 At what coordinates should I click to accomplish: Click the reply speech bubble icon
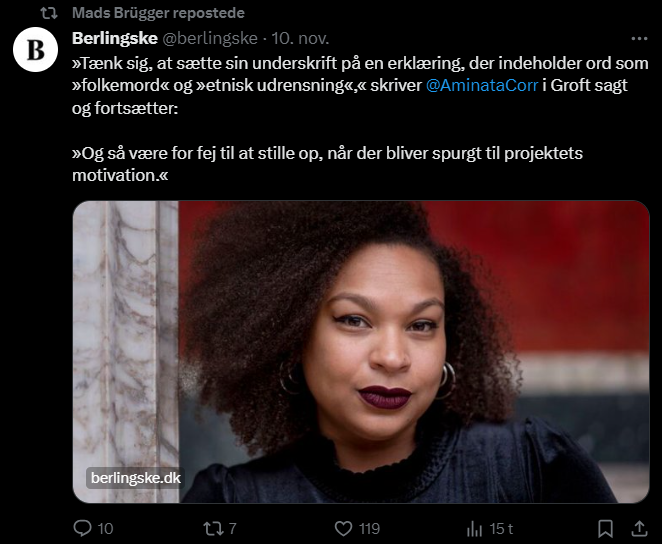(x=83, y=527)
